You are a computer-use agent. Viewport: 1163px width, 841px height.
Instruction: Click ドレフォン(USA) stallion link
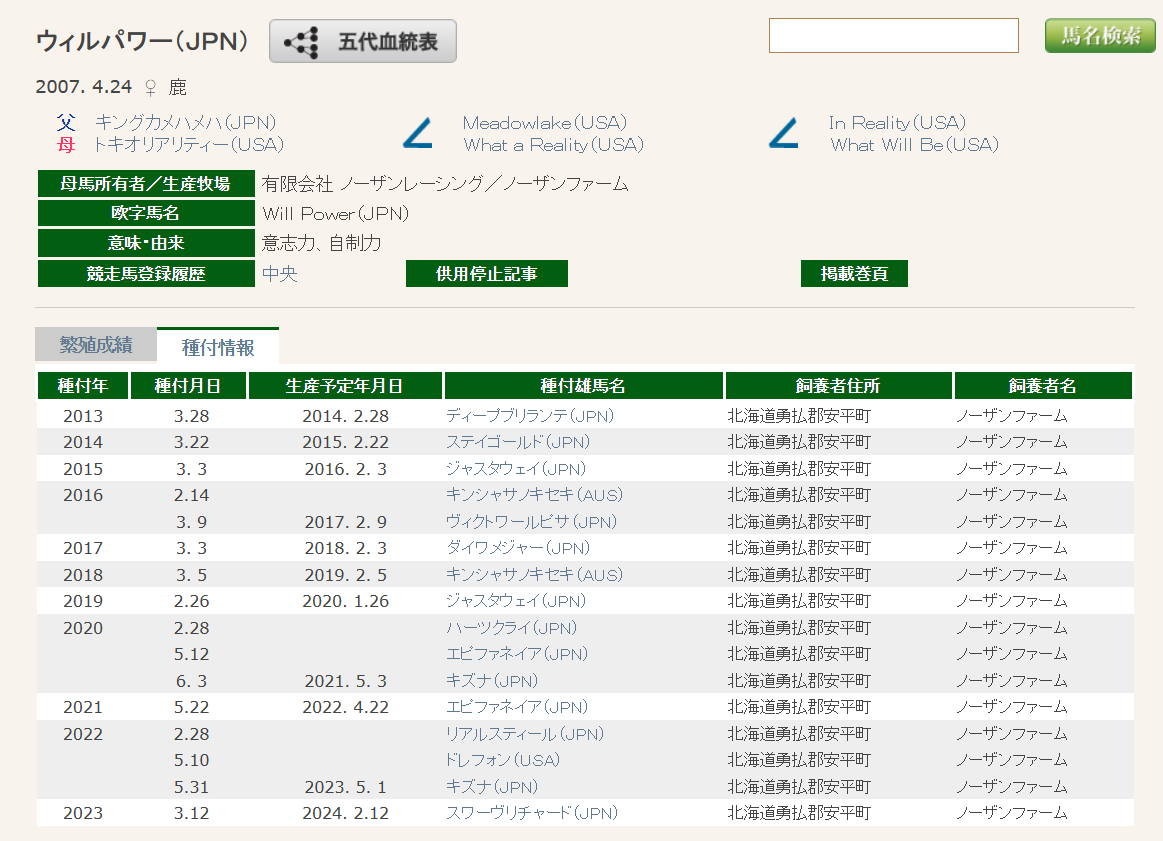point(502,760)
